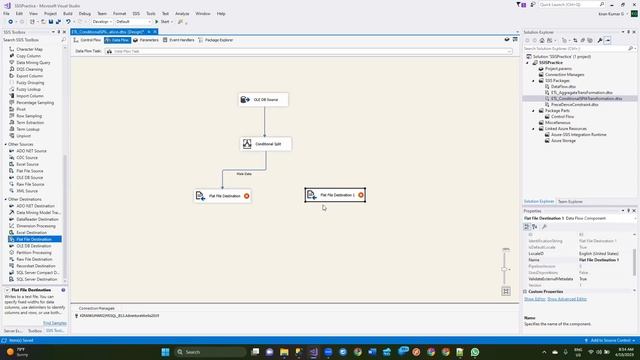
Task: Open the Debug menu
Action: [x=84, y=13]
